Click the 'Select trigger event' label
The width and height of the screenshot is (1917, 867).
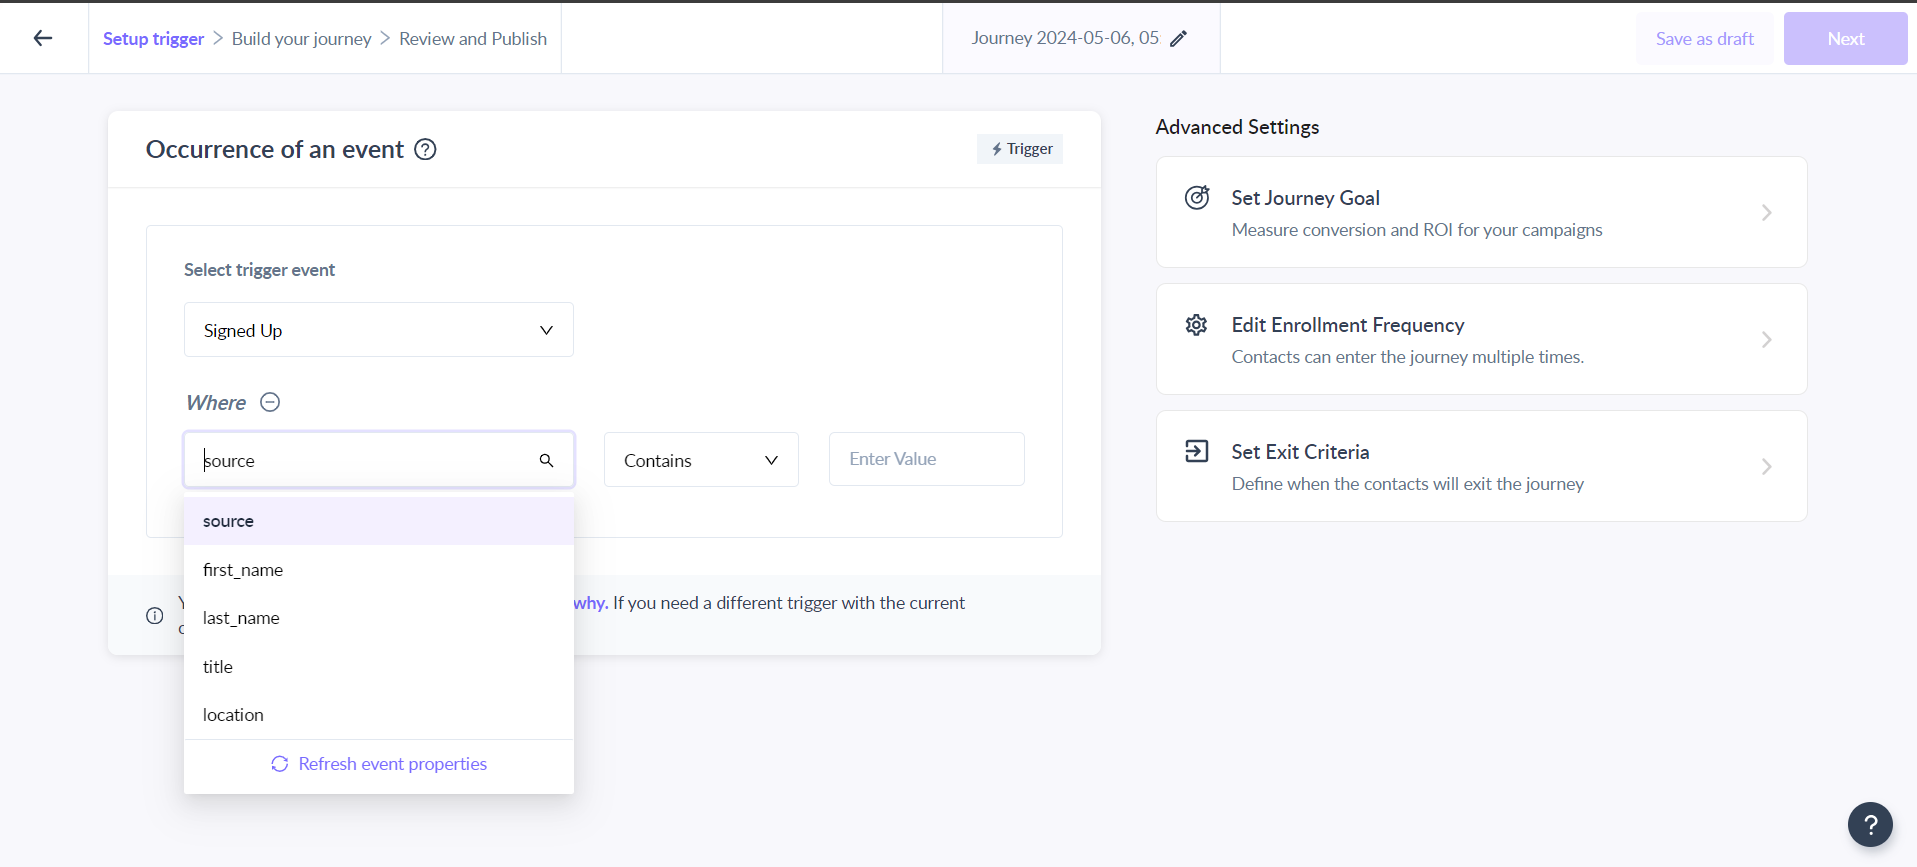point(259,270)
